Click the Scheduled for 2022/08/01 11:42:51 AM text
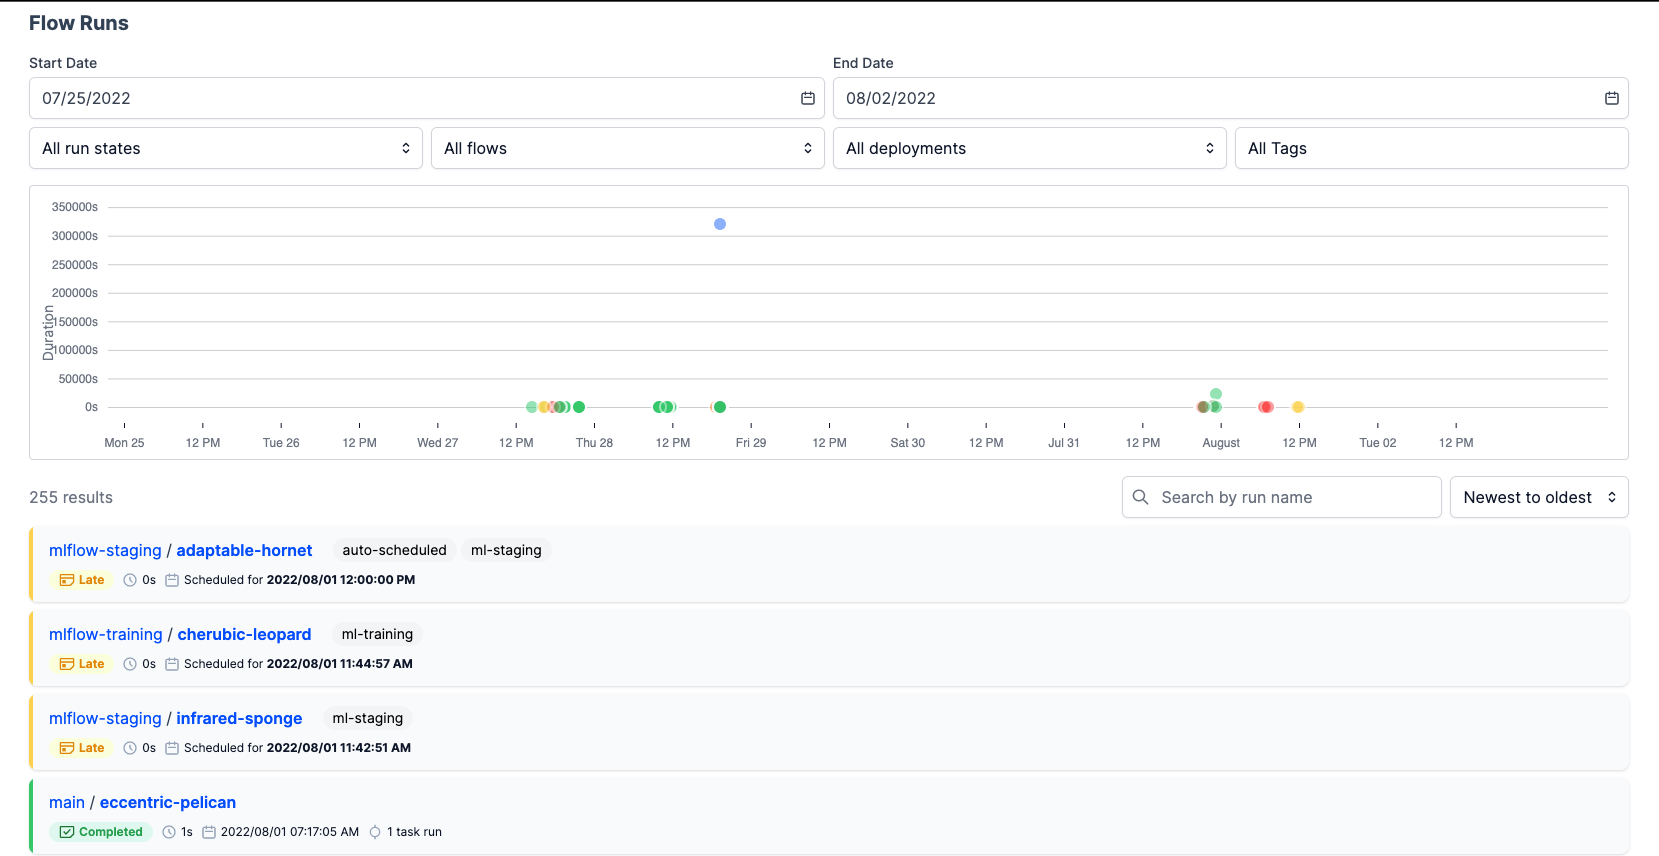This screenshot has height=856, width=1659. pyautogui.click(x=297, y=748)
